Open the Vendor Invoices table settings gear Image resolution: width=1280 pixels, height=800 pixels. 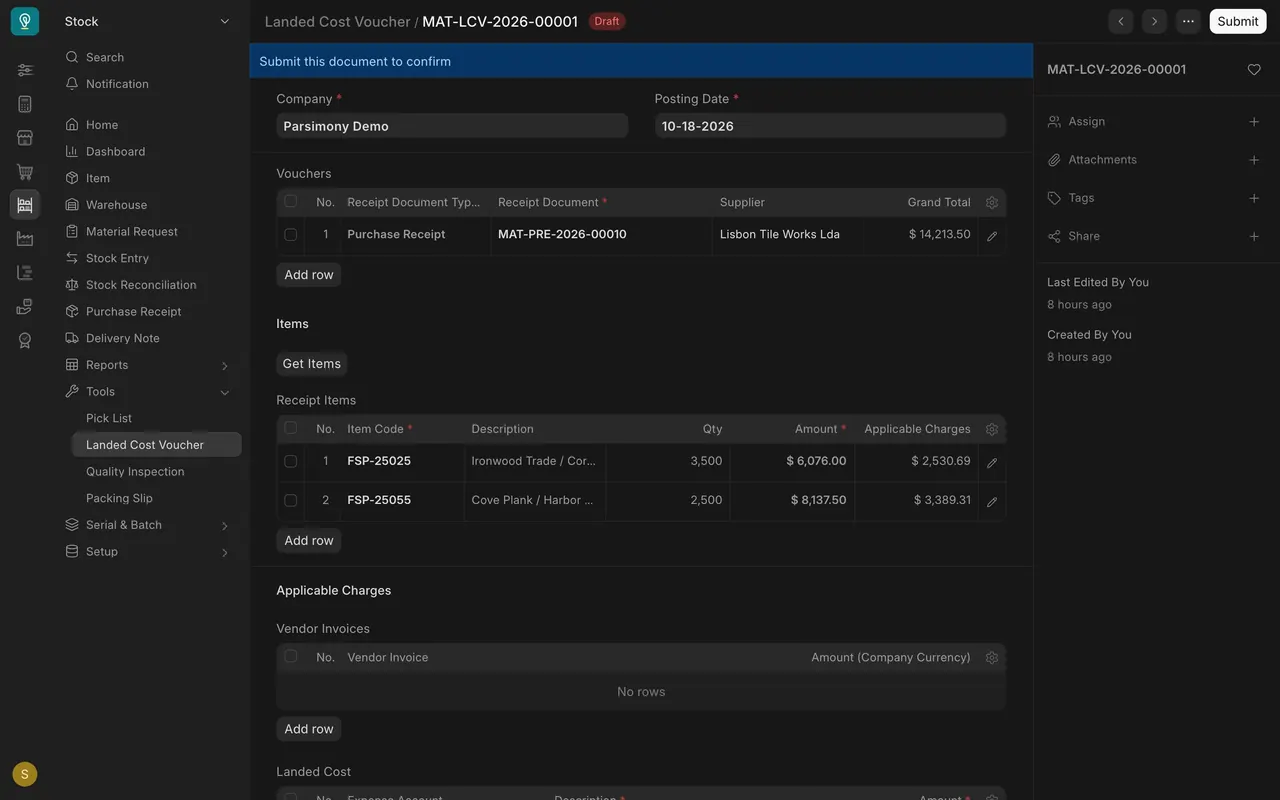point(992,658)
